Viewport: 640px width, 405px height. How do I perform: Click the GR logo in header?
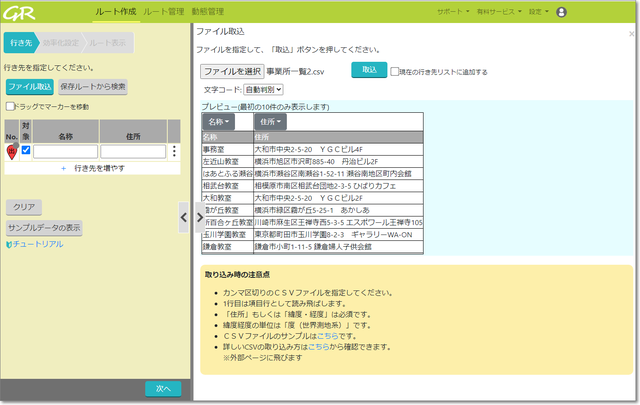coord(20,12)
